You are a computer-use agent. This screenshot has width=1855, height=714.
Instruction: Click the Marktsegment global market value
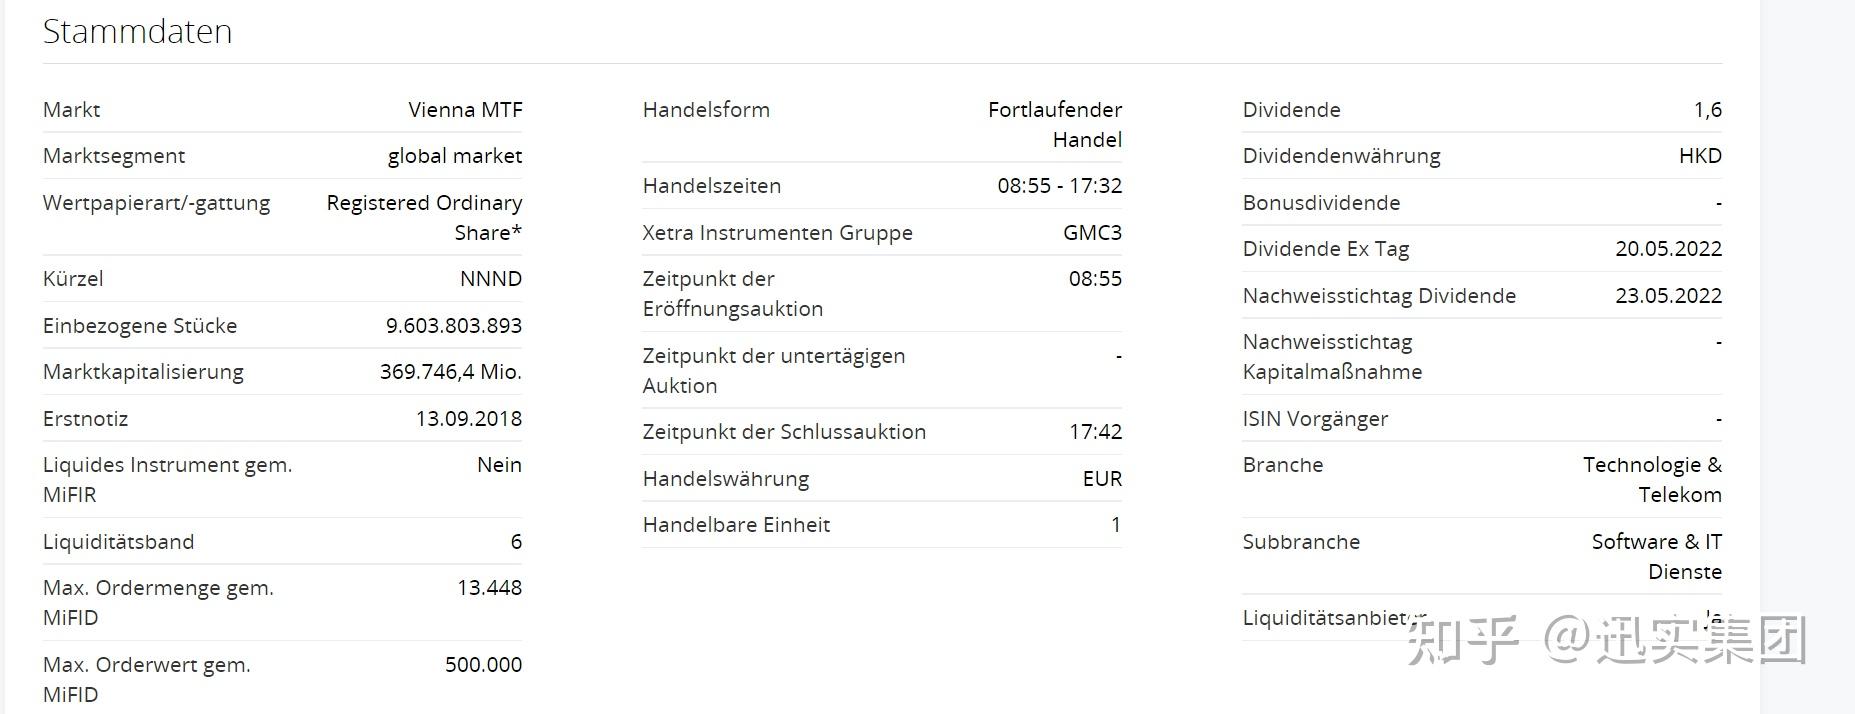click(454, 156)
